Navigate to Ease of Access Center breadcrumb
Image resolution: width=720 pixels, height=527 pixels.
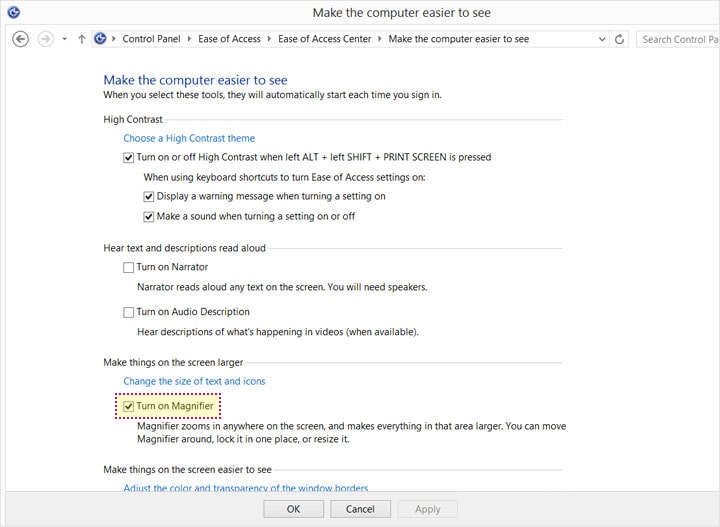tap(324, 39)
